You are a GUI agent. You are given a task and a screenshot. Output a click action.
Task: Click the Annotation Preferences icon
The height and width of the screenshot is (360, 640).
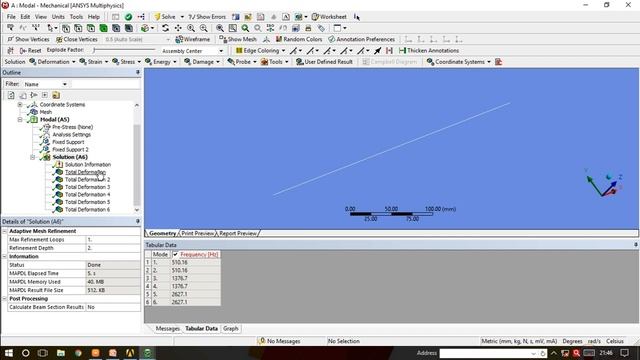pyautogui.click(x=331, y=39)
